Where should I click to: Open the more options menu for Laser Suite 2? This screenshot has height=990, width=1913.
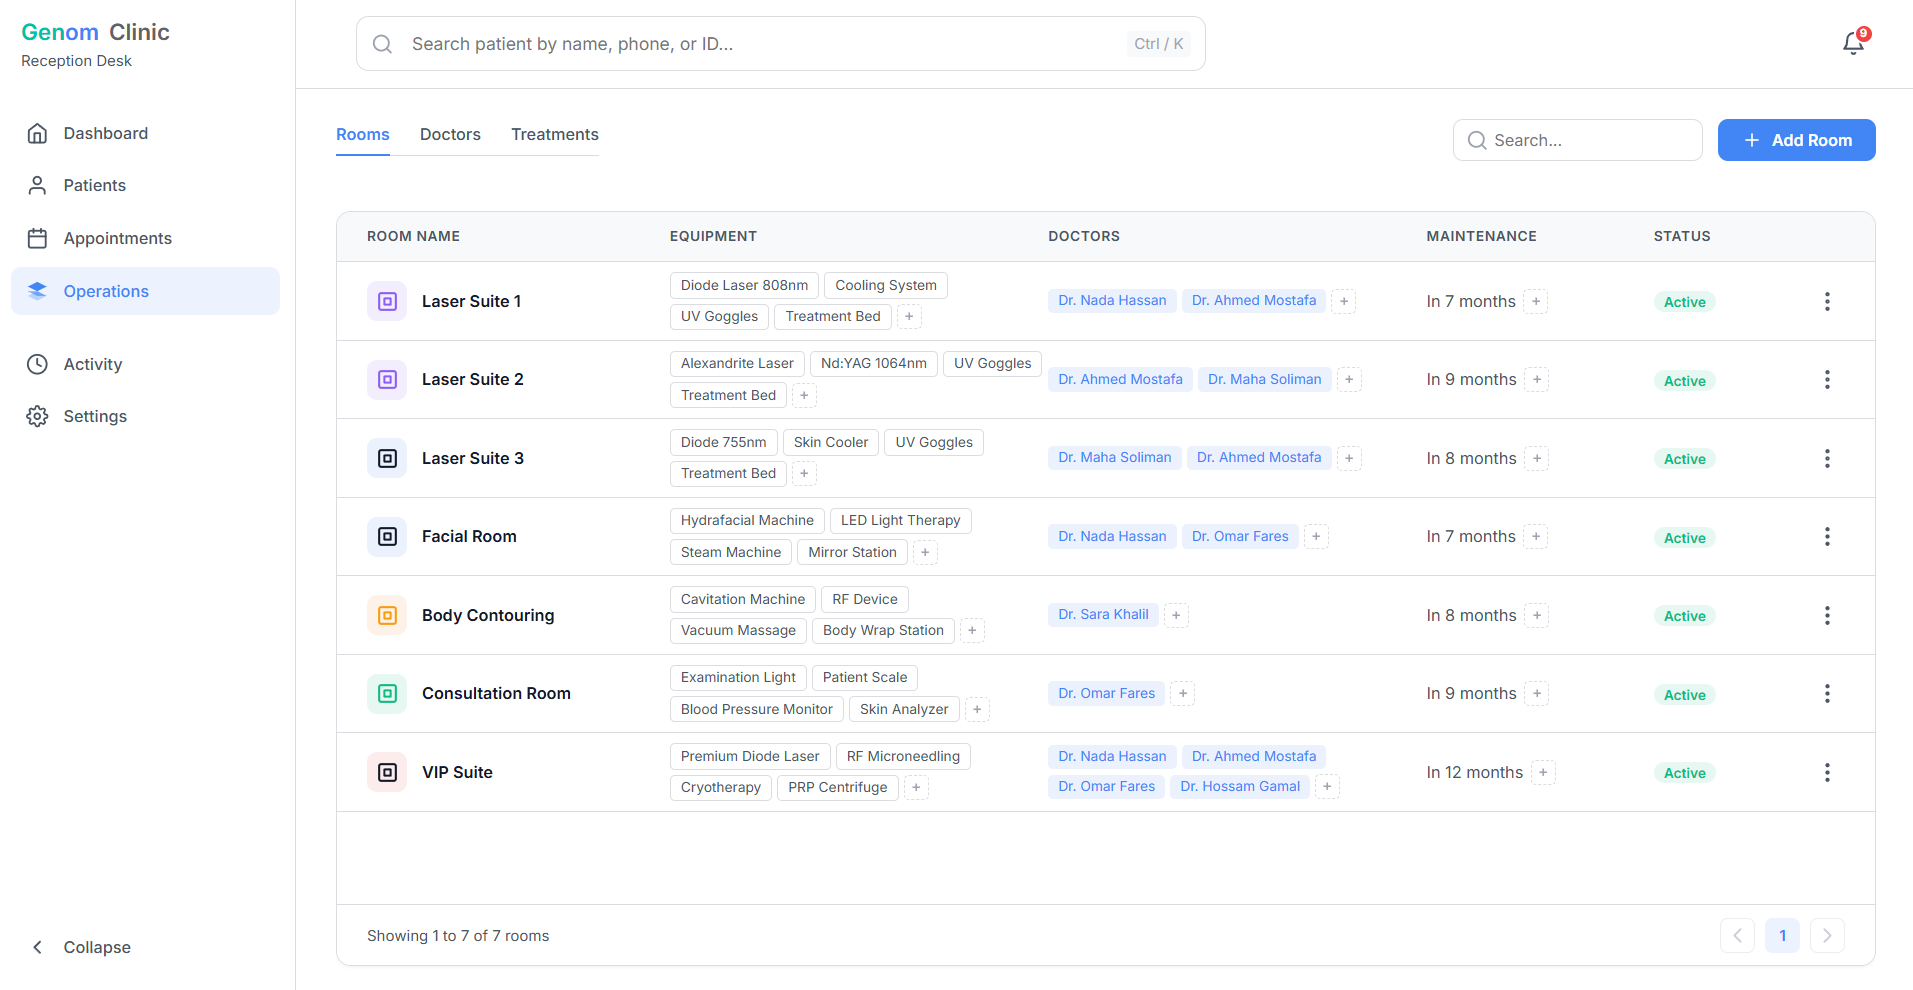click(1827, 379)
